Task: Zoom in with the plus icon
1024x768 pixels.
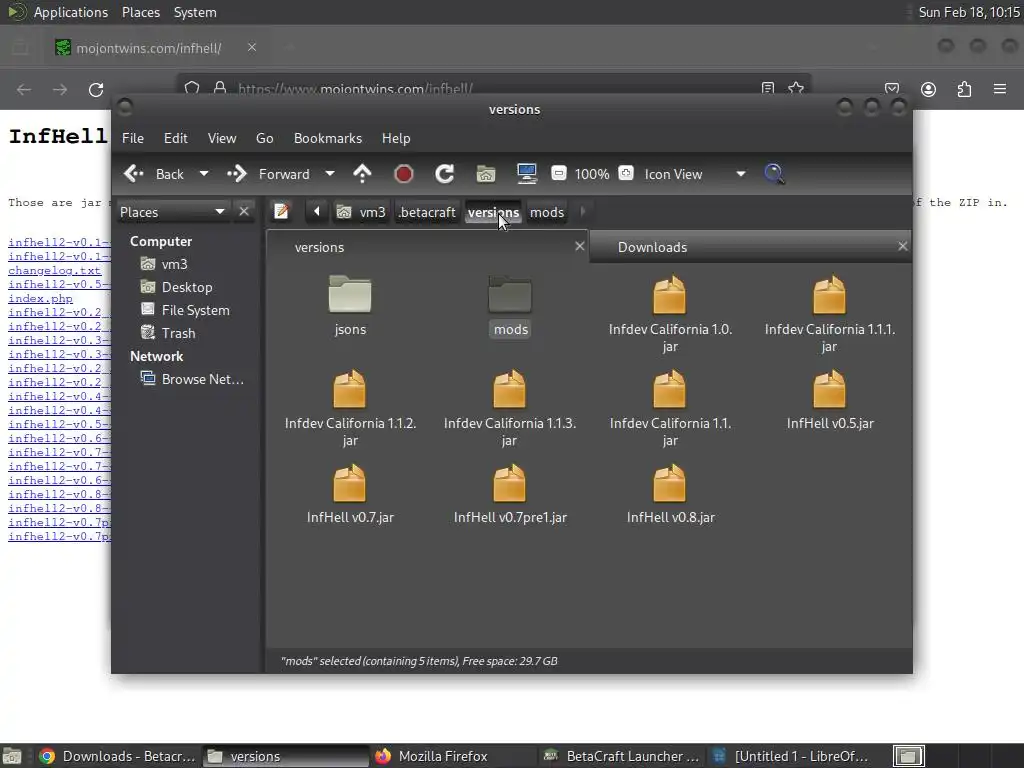Action: (626, 173)
